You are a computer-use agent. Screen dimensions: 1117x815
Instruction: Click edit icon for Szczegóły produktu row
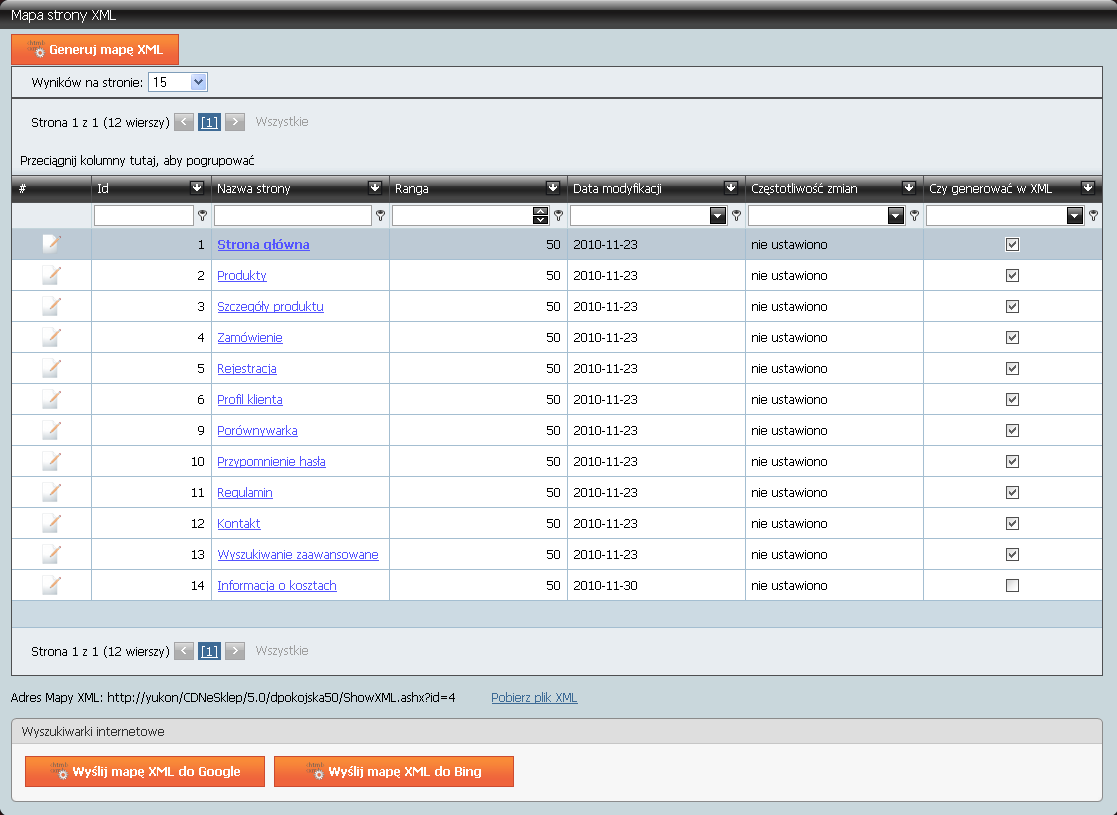click(51, 306)
